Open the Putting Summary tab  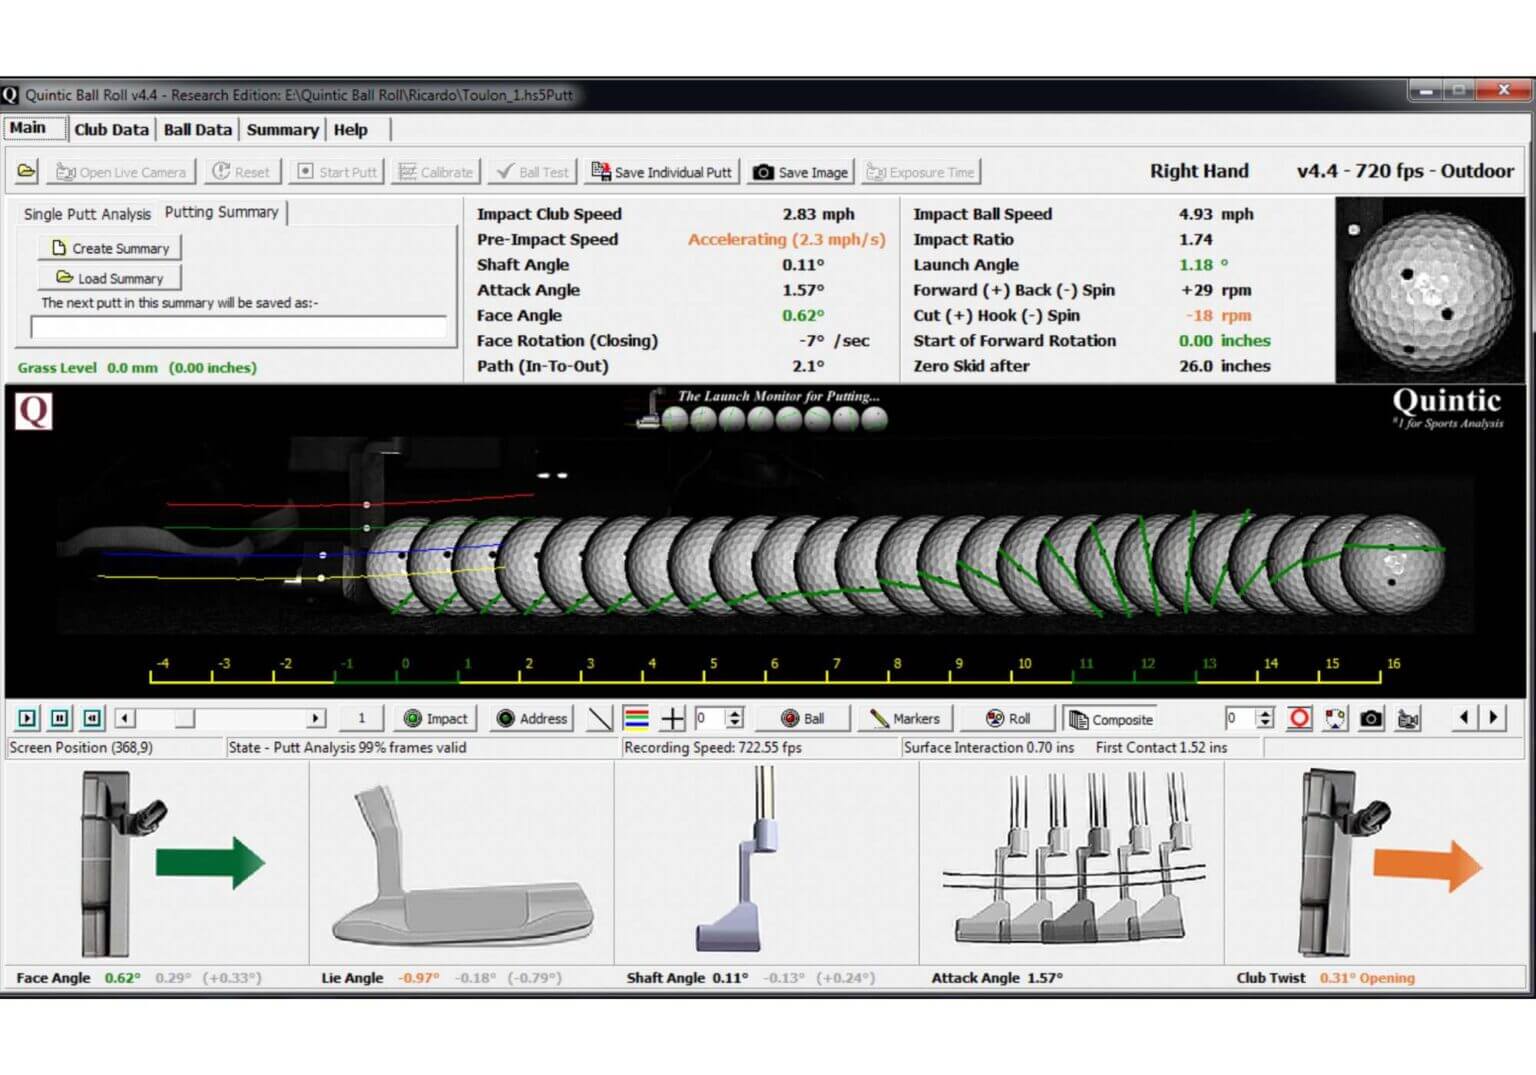[x=222, y=211]
